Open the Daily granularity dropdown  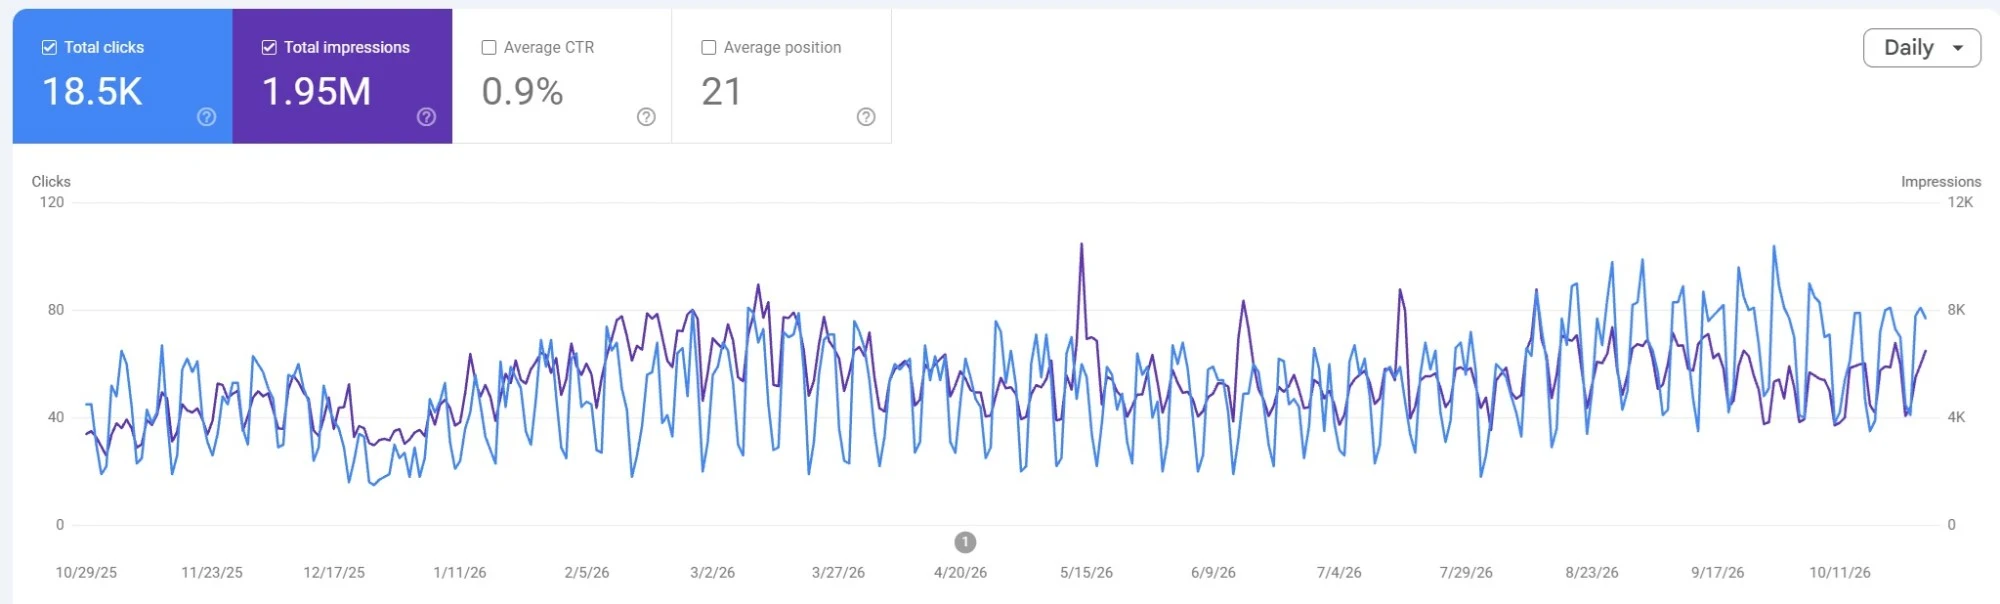(x=1922, y=48)
